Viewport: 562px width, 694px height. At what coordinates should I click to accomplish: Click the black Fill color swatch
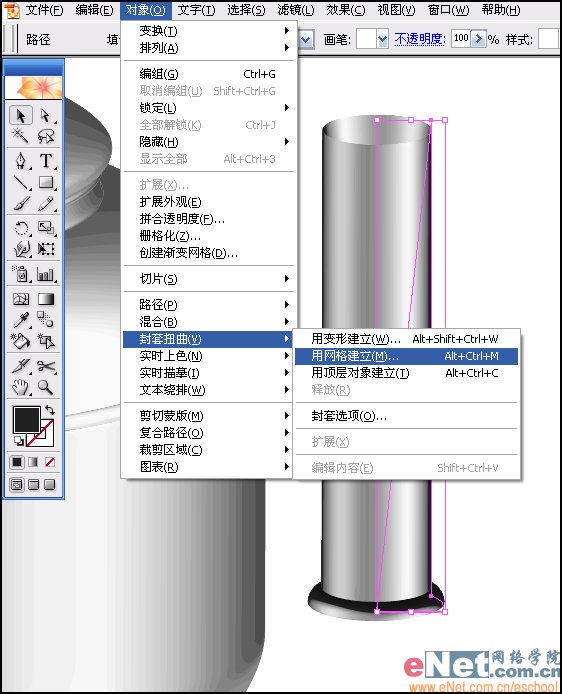pos(27,420)
